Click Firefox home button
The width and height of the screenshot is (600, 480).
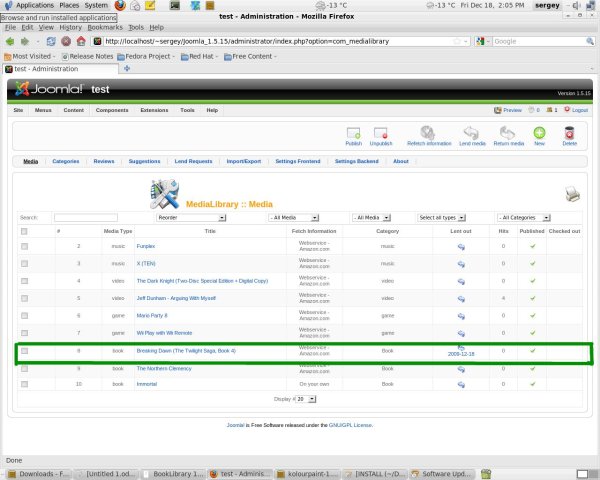[81, 41]
